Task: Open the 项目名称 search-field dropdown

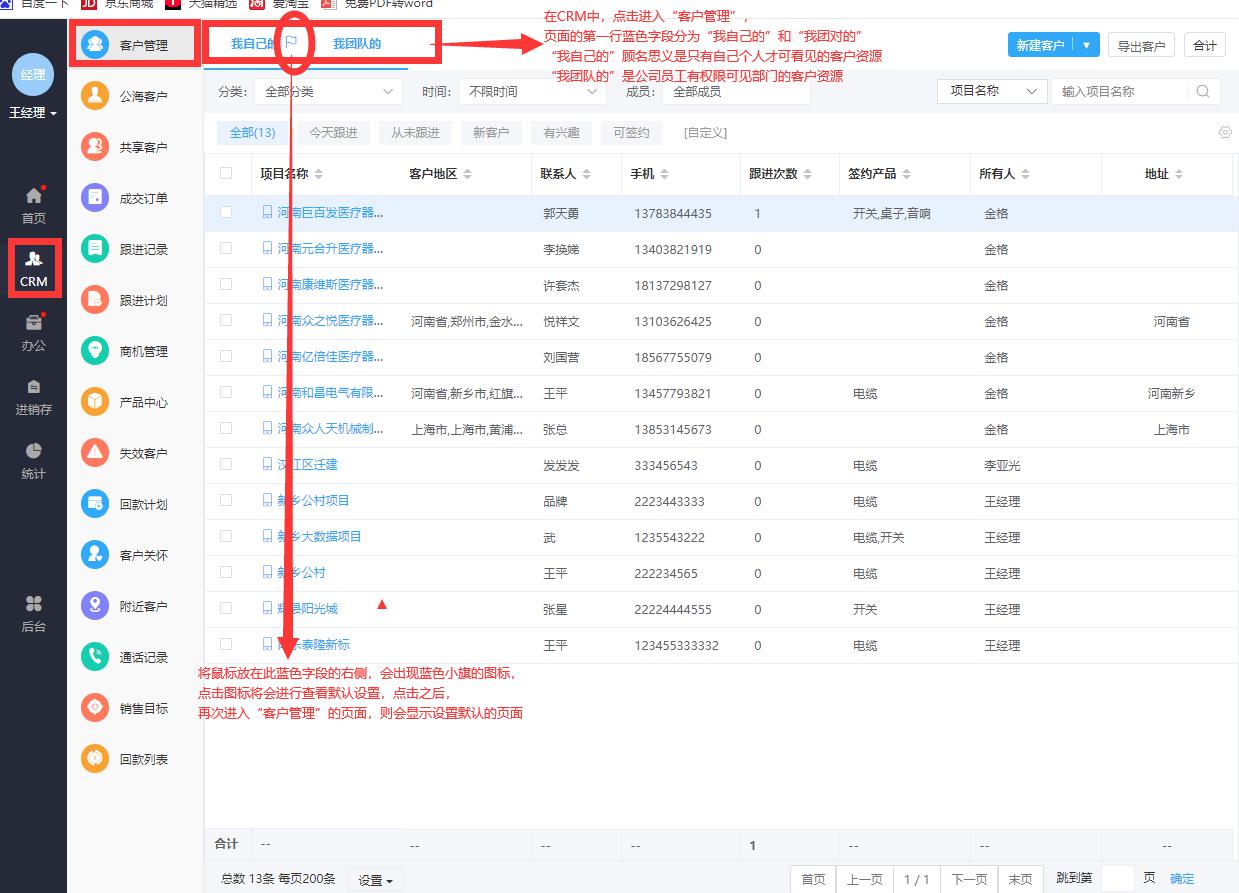Action: tap(992, 91)
